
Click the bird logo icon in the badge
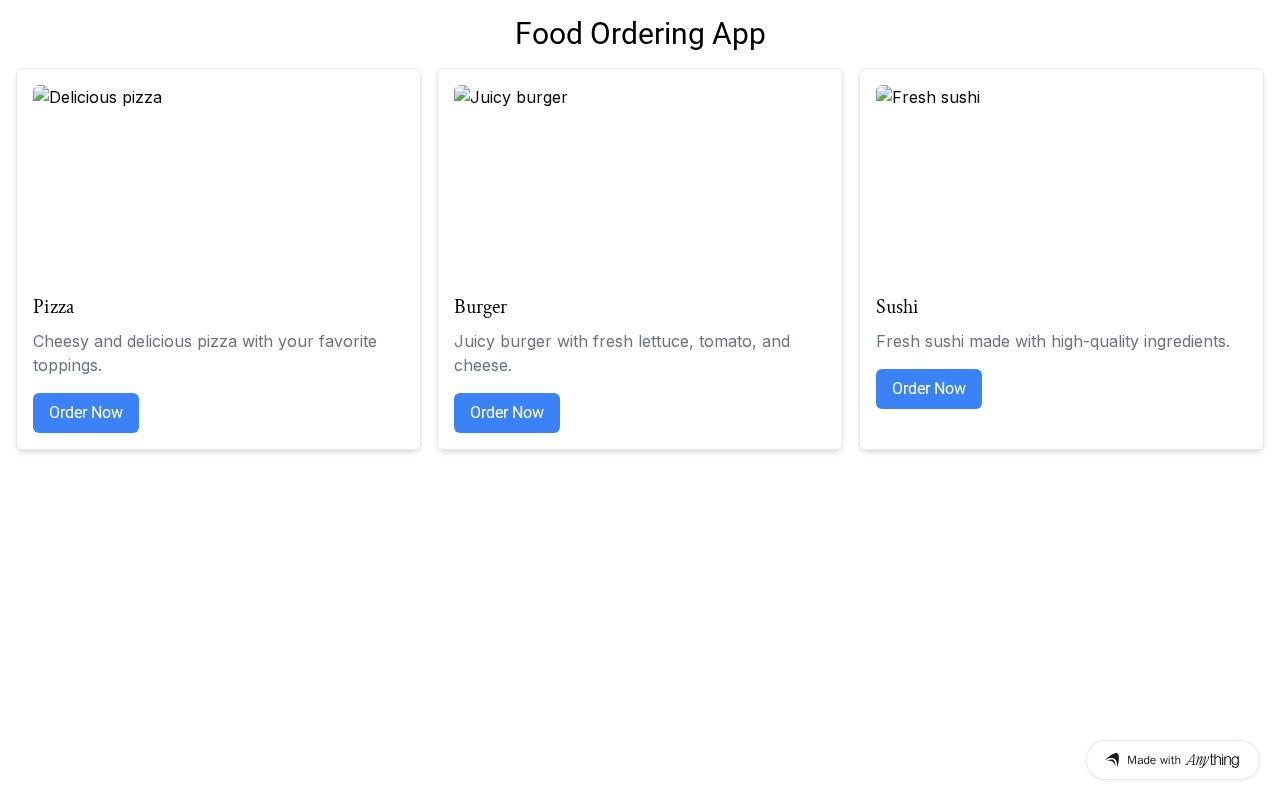(x=1112, y=760)
